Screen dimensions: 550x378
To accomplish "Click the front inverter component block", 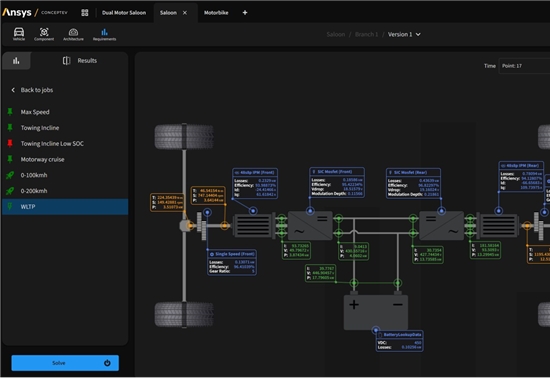I will [310, 225].
